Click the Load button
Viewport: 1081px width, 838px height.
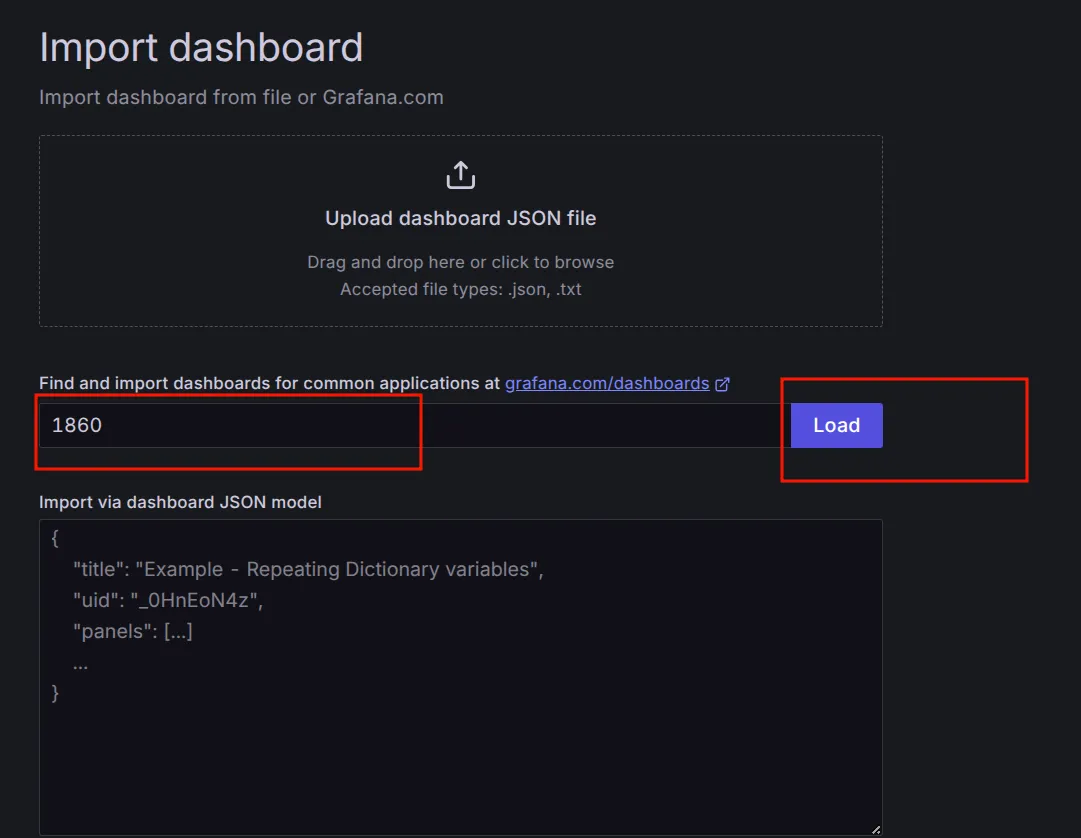(x=836, y=425)
